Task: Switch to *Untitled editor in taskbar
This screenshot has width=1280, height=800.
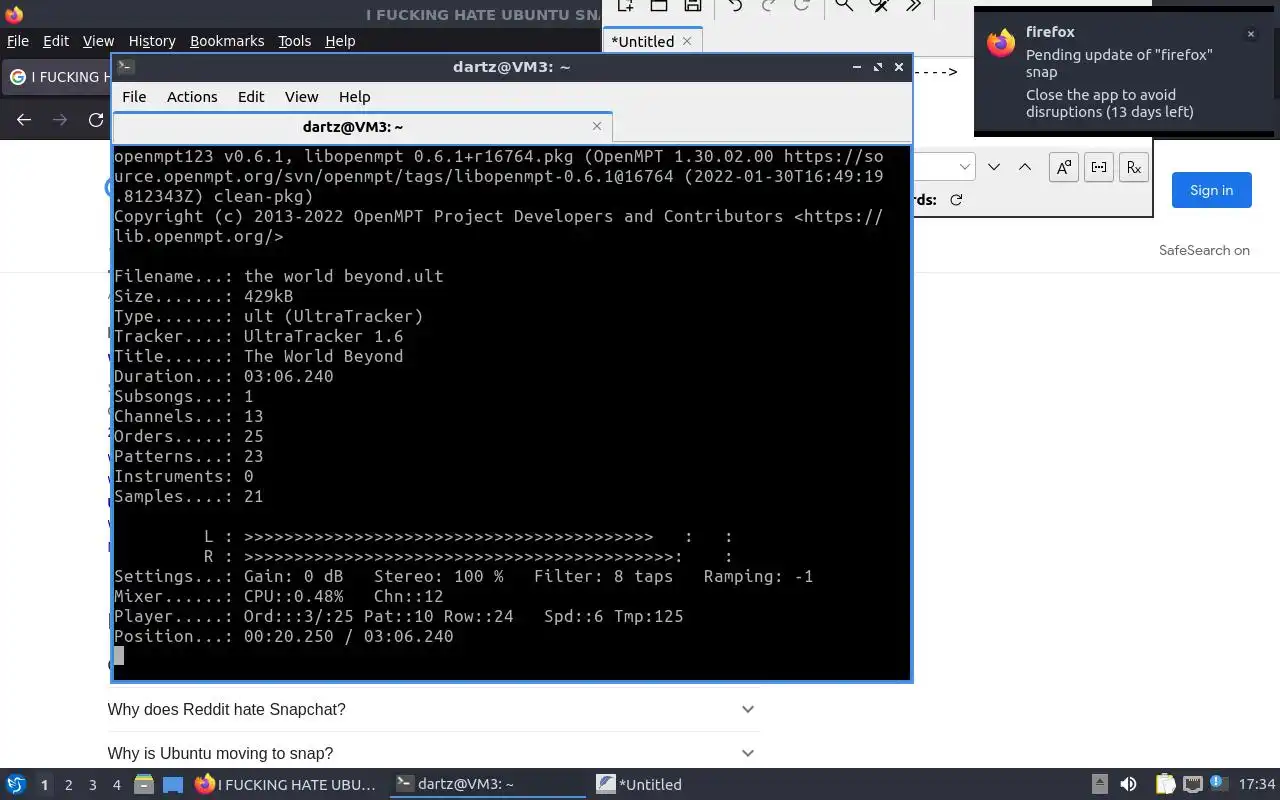Action: (640, 784)
